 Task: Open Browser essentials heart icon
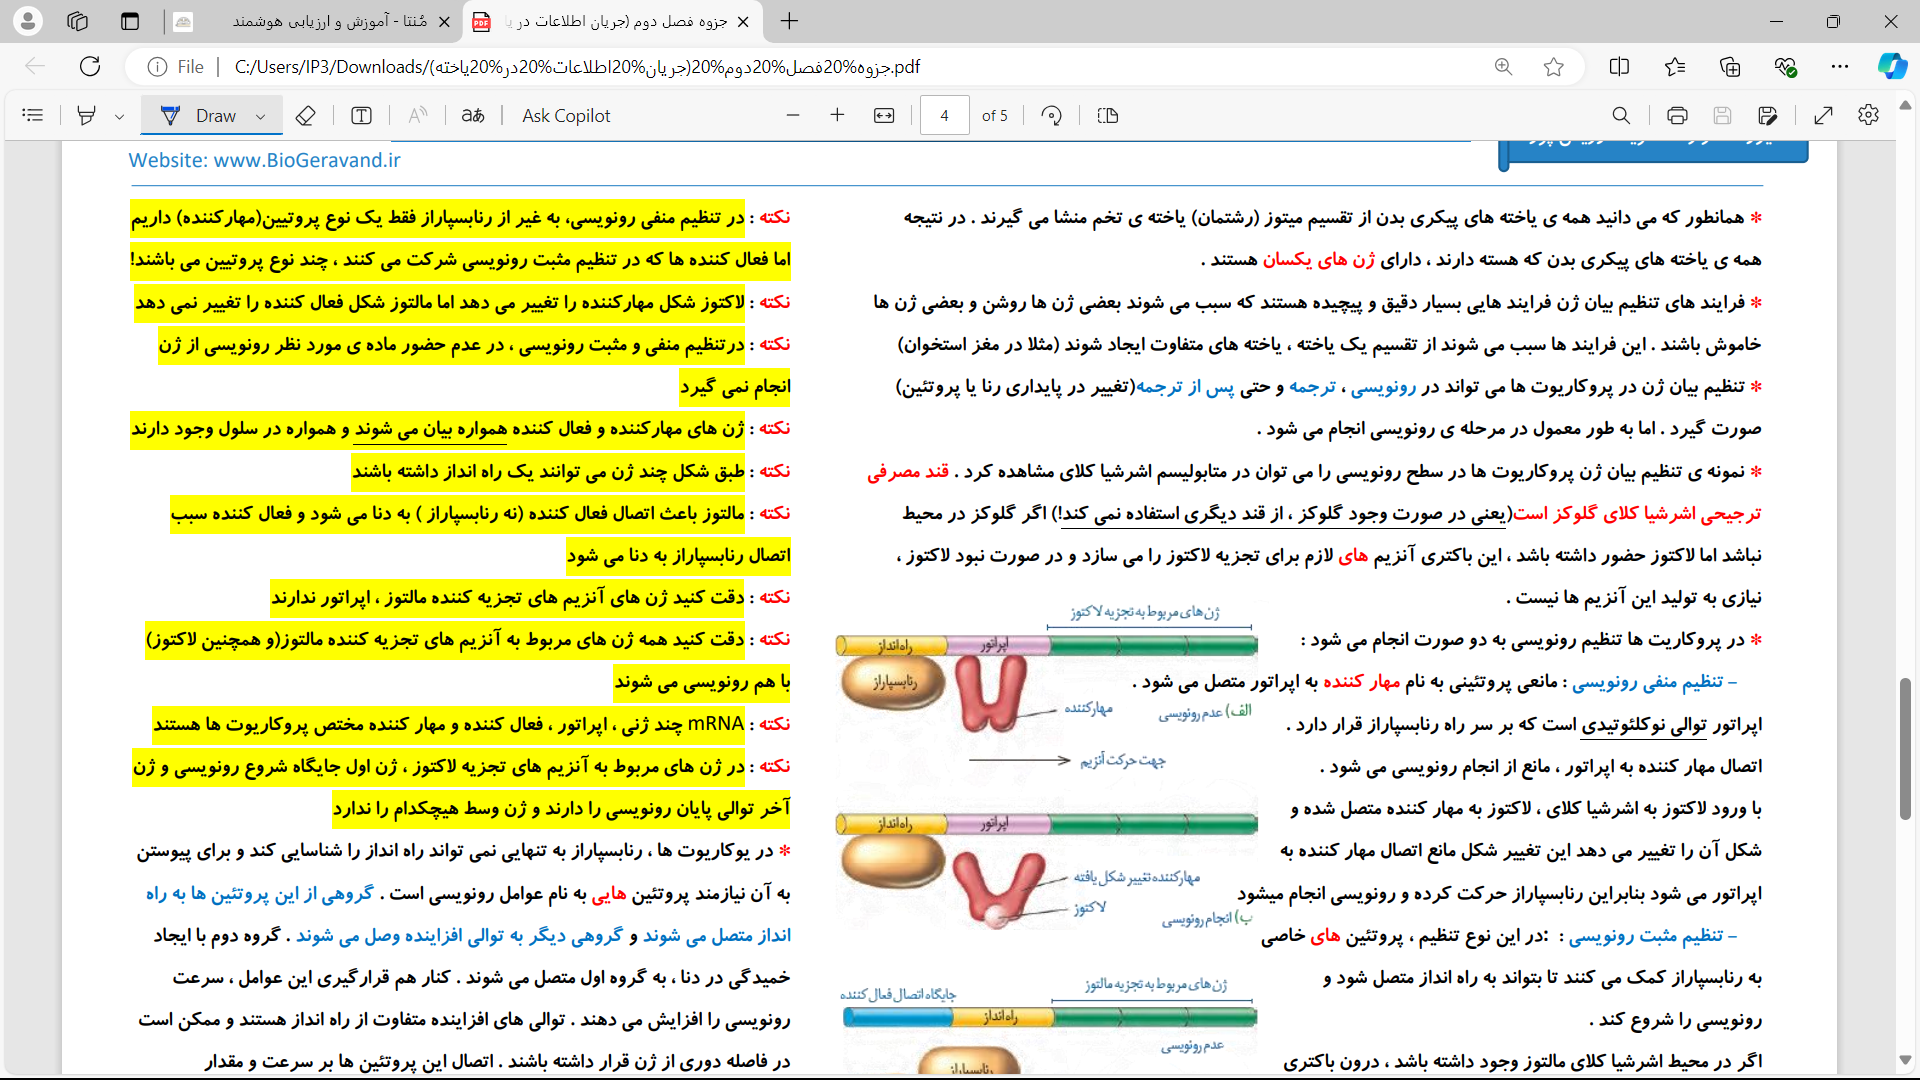coord(1785,67)
